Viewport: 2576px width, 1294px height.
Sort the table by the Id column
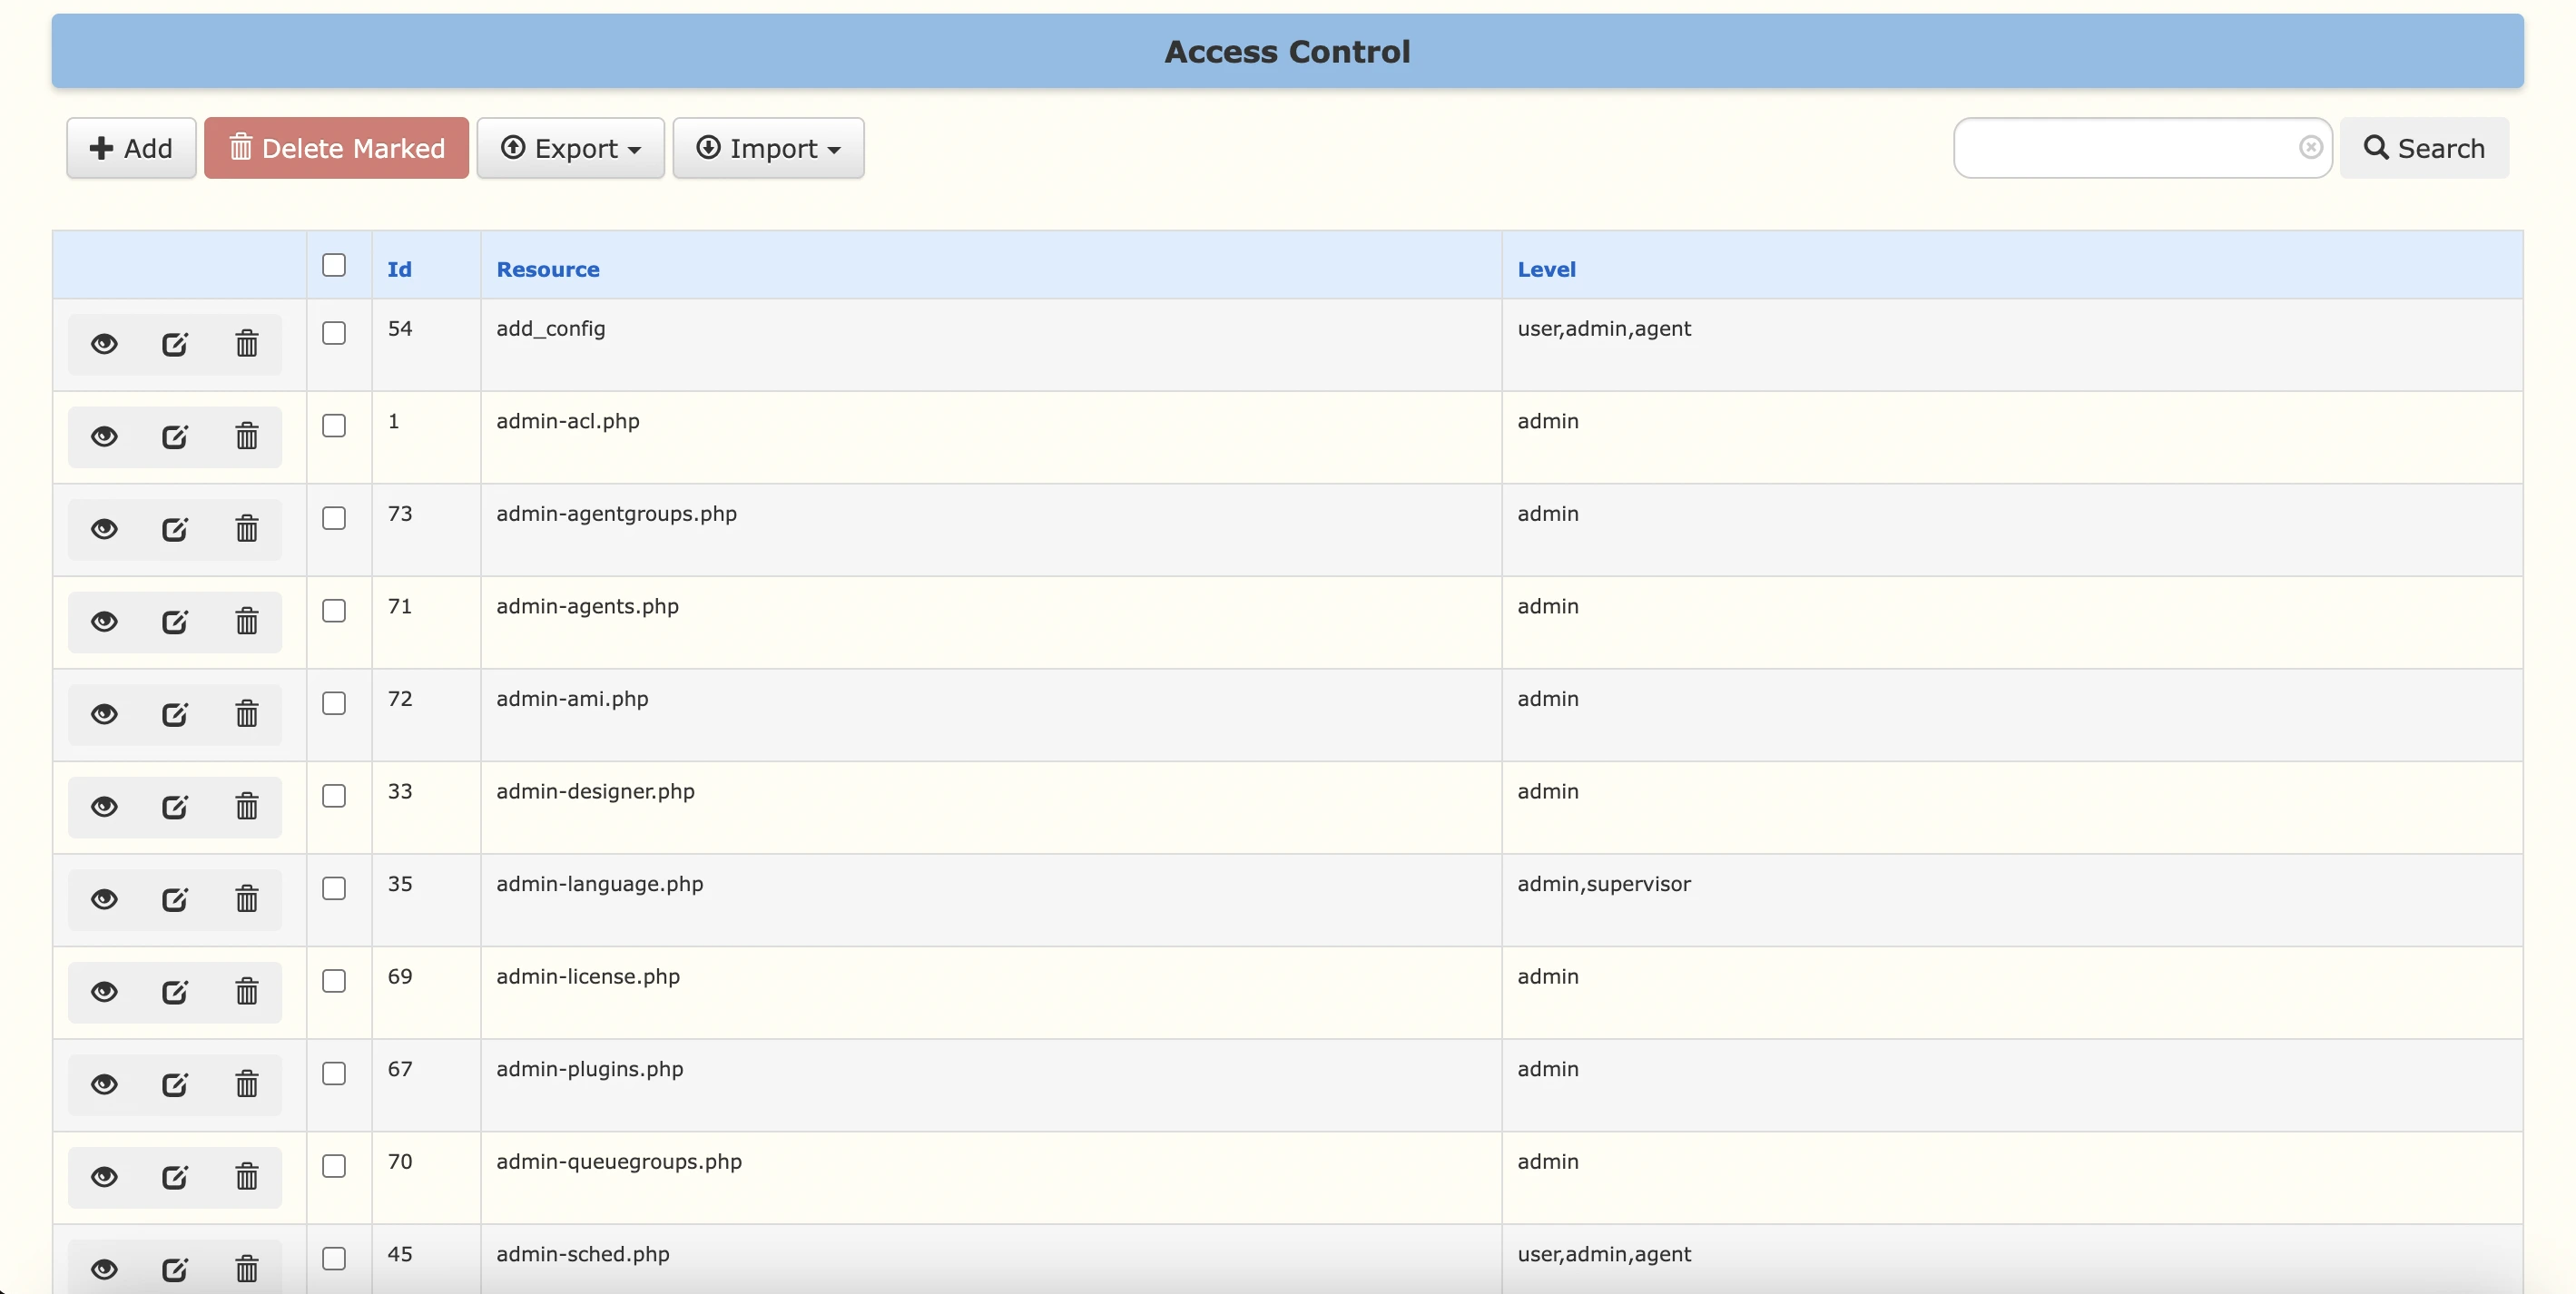[398, 269]
